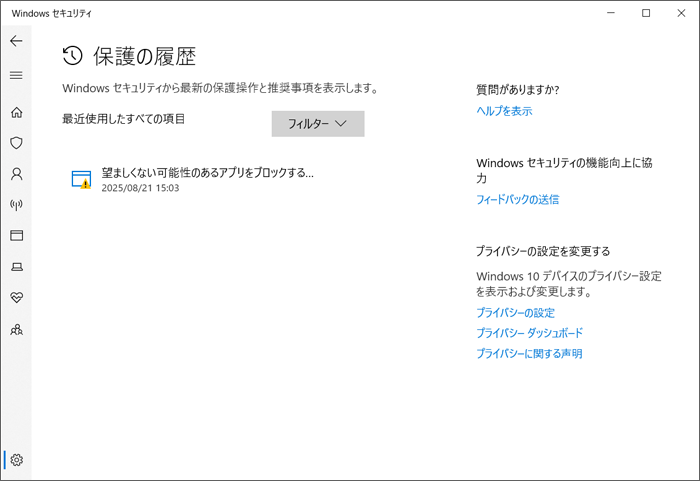Image resolution: width=700 pixels, height=481 pixels.
Task: Open the Home sidebar icon
Action: [17, 112]
